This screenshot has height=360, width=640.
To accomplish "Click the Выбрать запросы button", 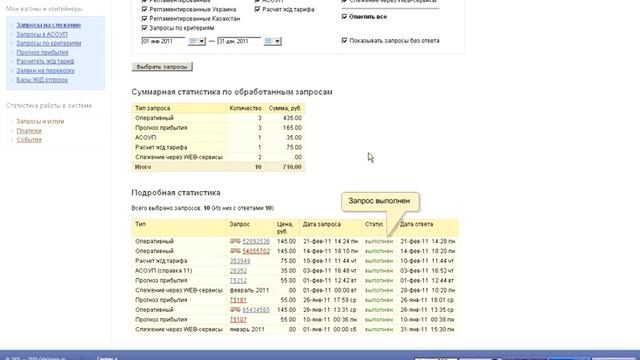I will pyautogui.click(x=162, y=67).
